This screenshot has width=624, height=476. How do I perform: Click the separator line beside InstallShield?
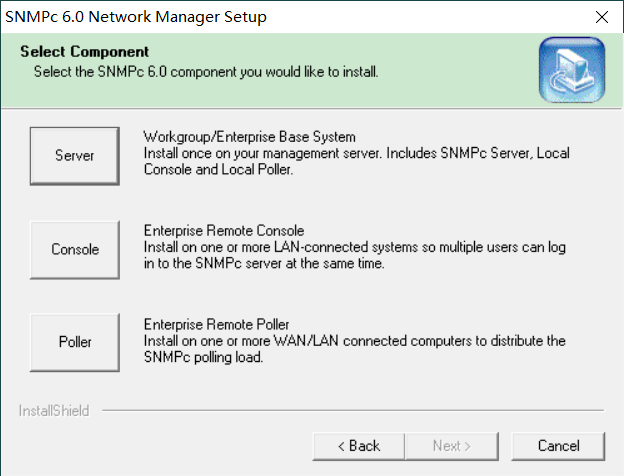350,411
